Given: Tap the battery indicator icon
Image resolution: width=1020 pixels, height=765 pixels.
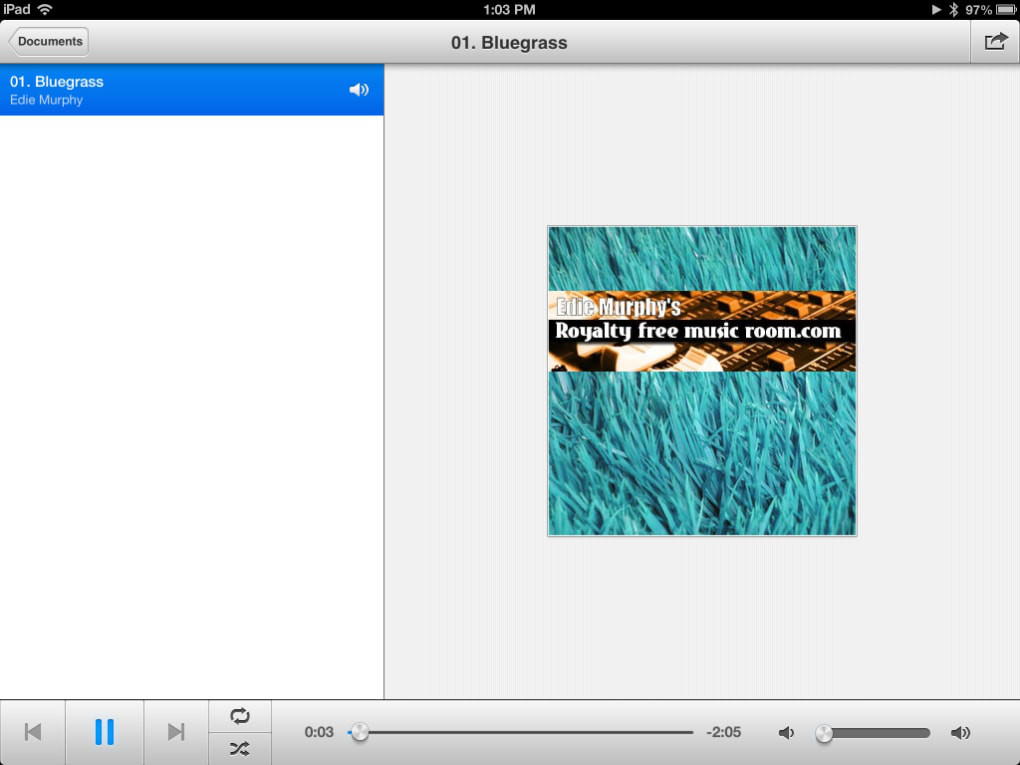Looking at the screenshot, I should tap(1006, 10).
